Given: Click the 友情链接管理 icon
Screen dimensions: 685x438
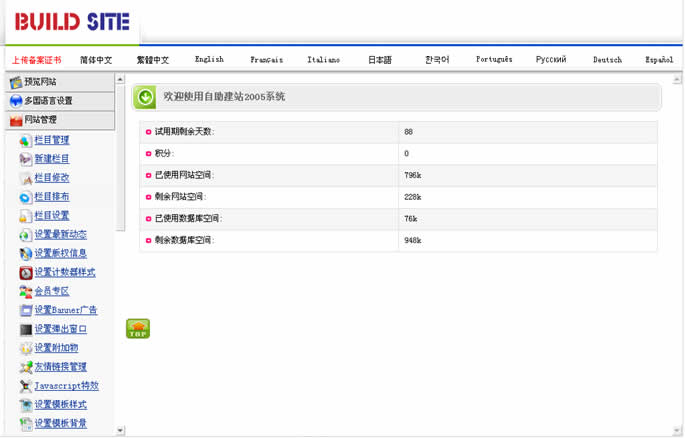Looking at the screenshot, I should click(25, 367).
